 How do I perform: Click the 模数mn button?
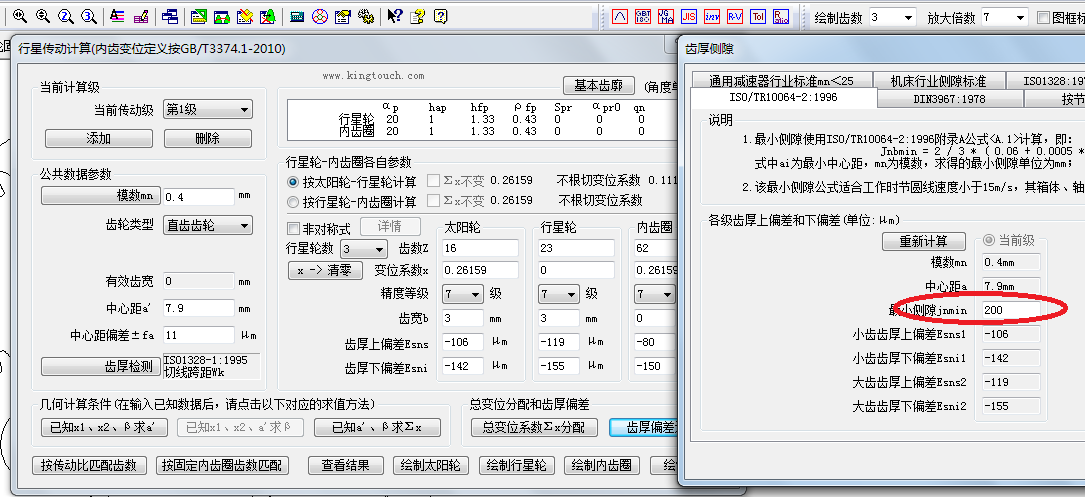[101, 197]
